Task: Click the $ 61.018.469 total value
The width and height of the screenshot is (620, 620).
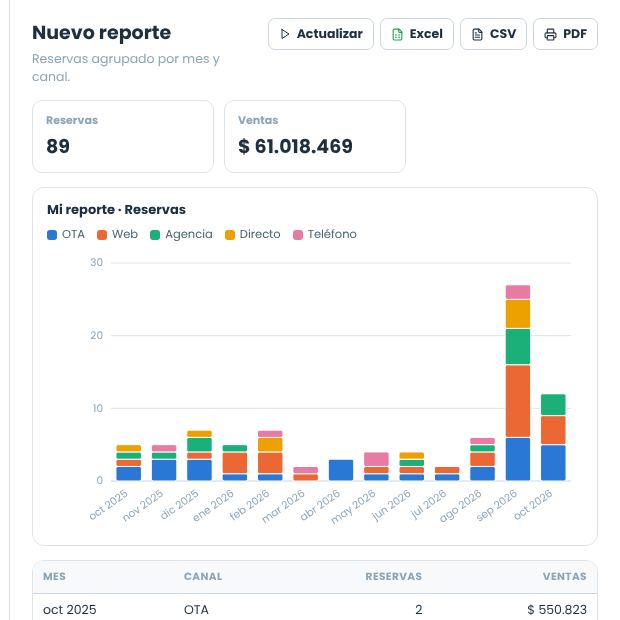Action: point(295,146)
